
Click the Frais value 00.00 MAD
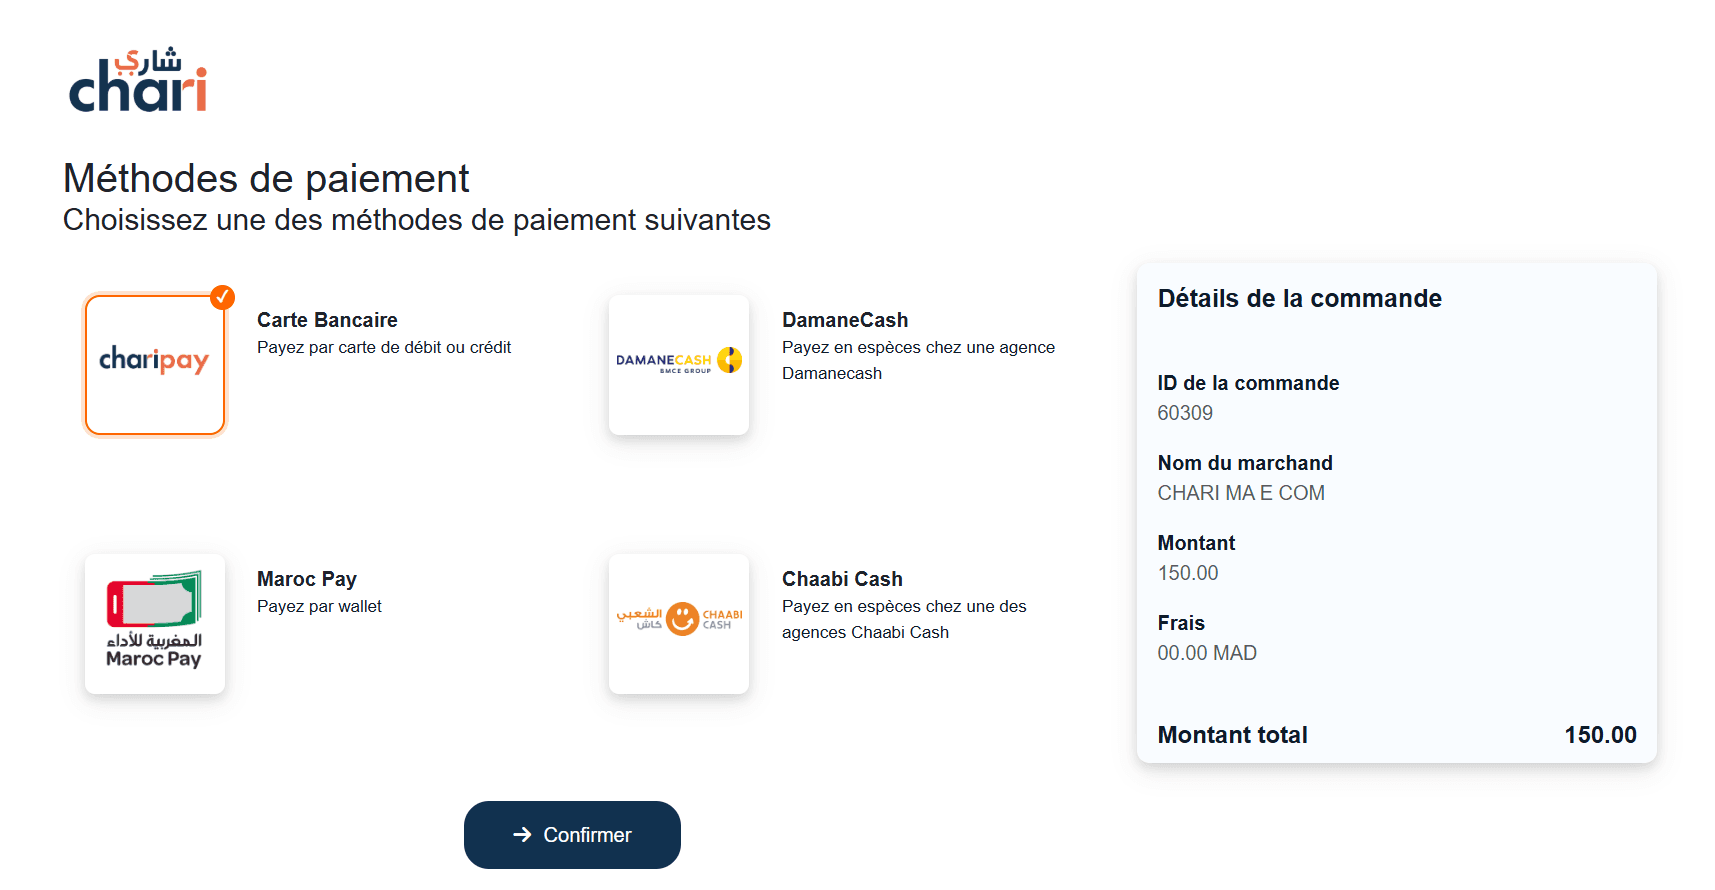point(1207,652)
